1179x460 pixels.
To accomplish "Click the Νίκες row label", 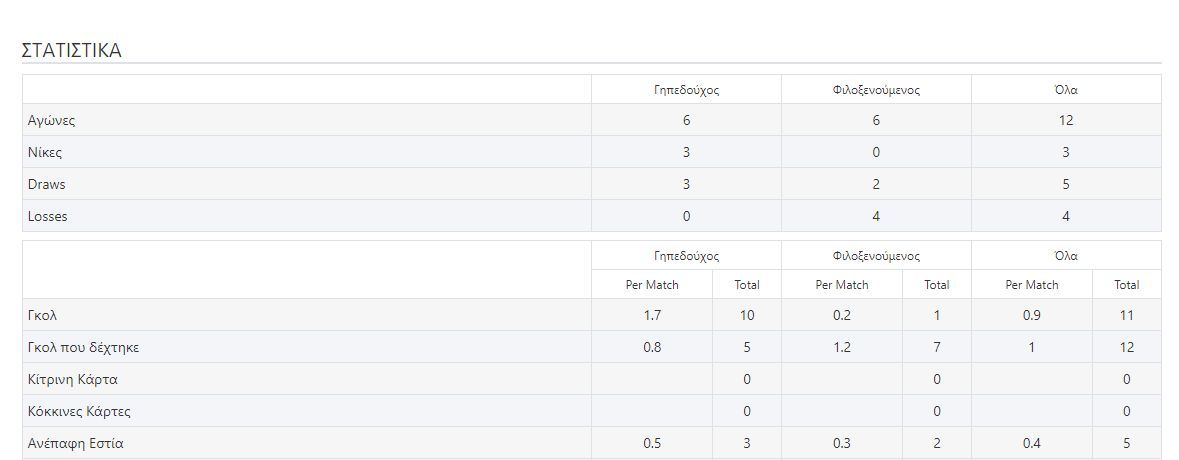I will (45, 153).
